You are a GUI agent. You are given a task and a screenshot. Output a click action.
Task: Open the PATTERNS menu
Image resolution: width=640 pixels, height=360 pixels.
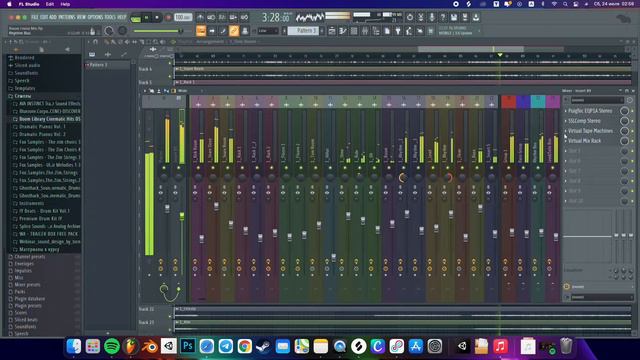(67, 17)
